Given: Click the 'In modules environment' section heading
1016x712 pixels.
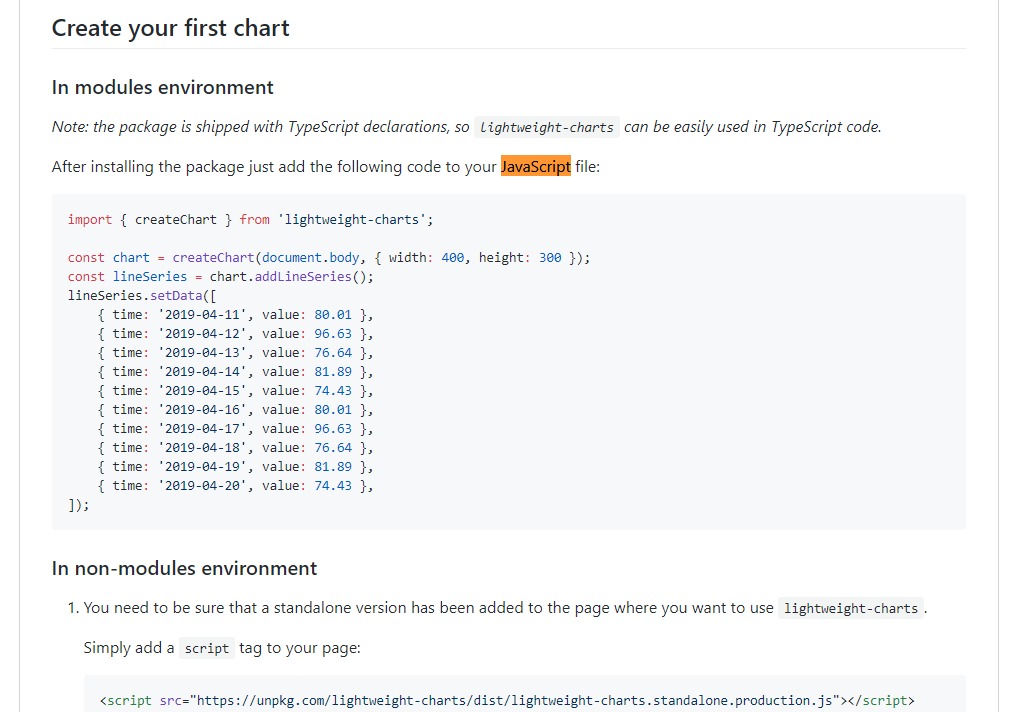Looking at the screenshot, I should click(x=163, y=87).
